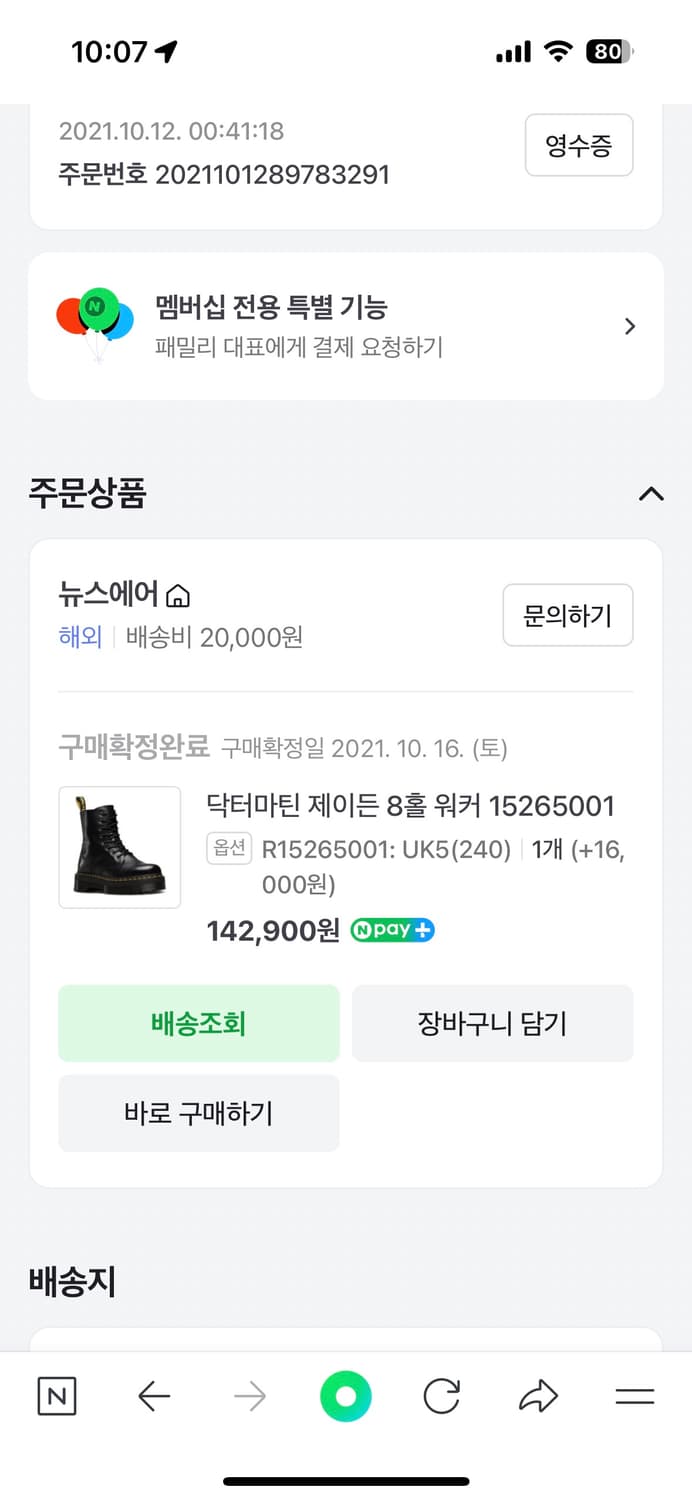Tap the forward arrow in bottom navigation
Viewport: 692px width, 1500px height.
pyautogui.click(x=248, y=1397)
